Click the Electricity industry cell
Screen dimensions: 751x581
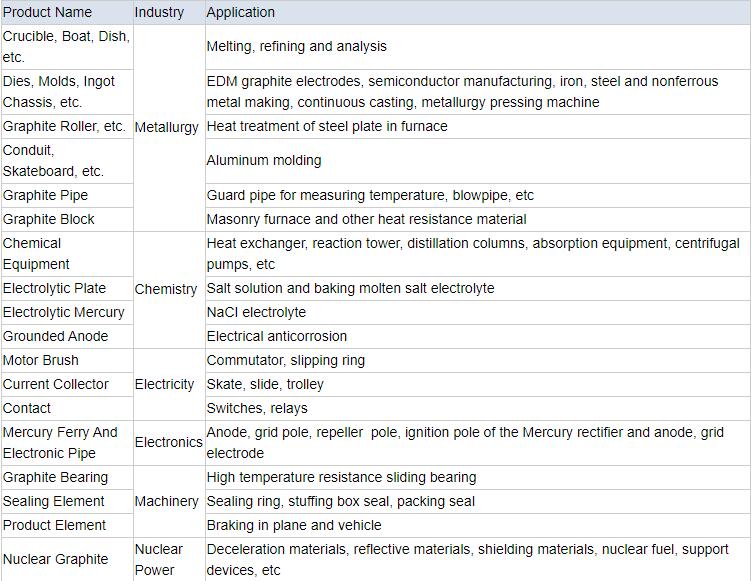[x=165, y=384]
